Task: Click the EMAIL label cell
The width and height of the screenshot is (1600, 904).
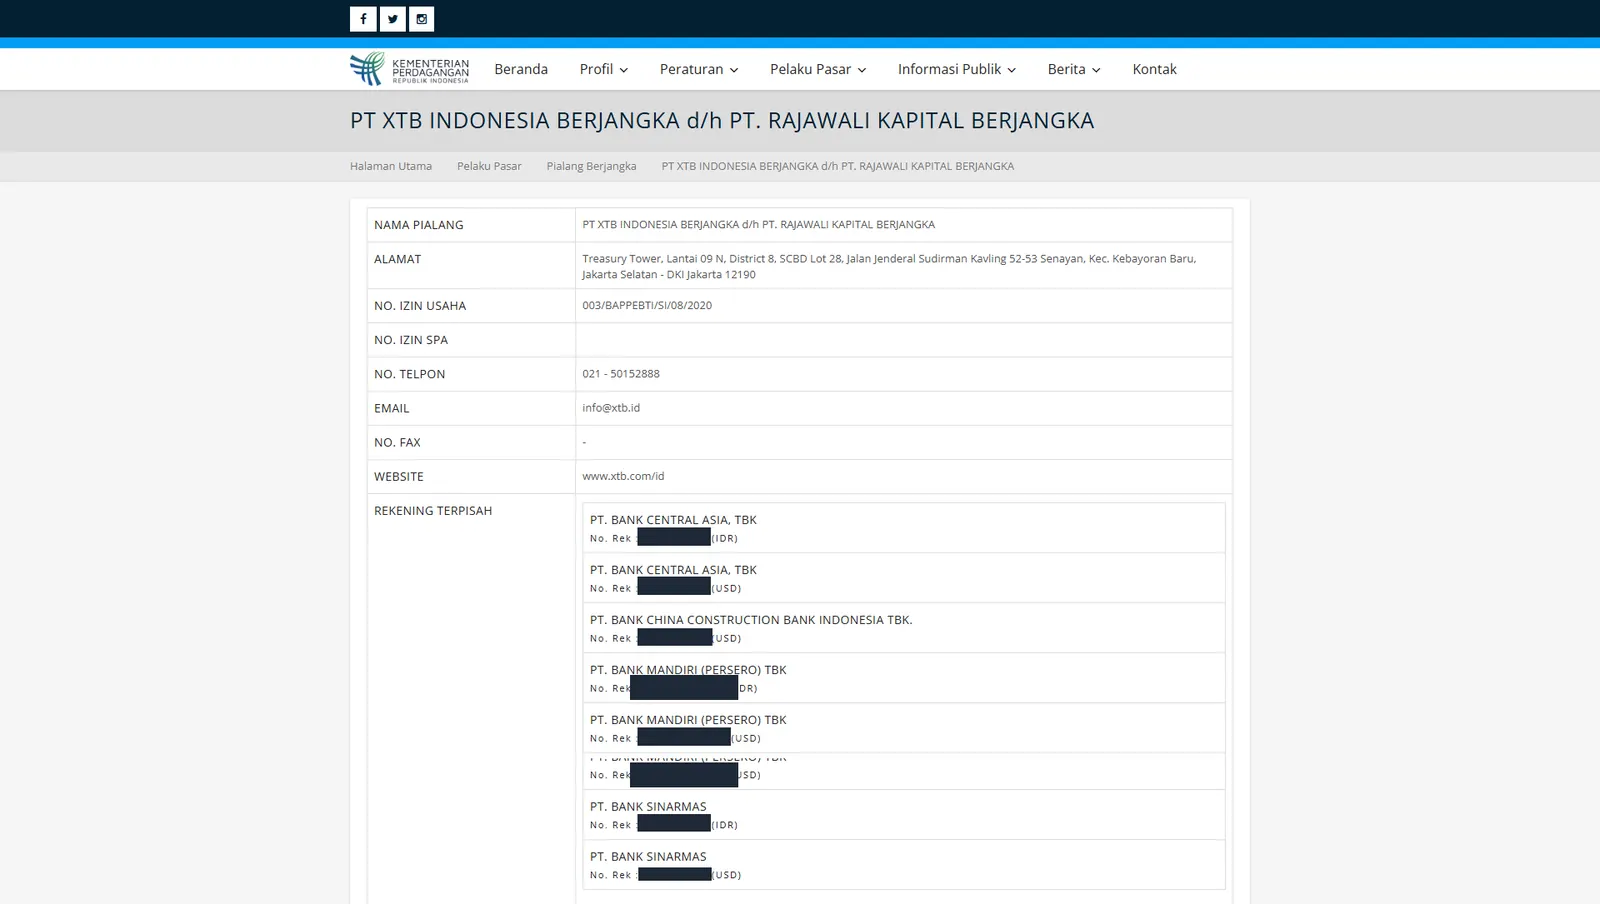Action: coord(471,408)
